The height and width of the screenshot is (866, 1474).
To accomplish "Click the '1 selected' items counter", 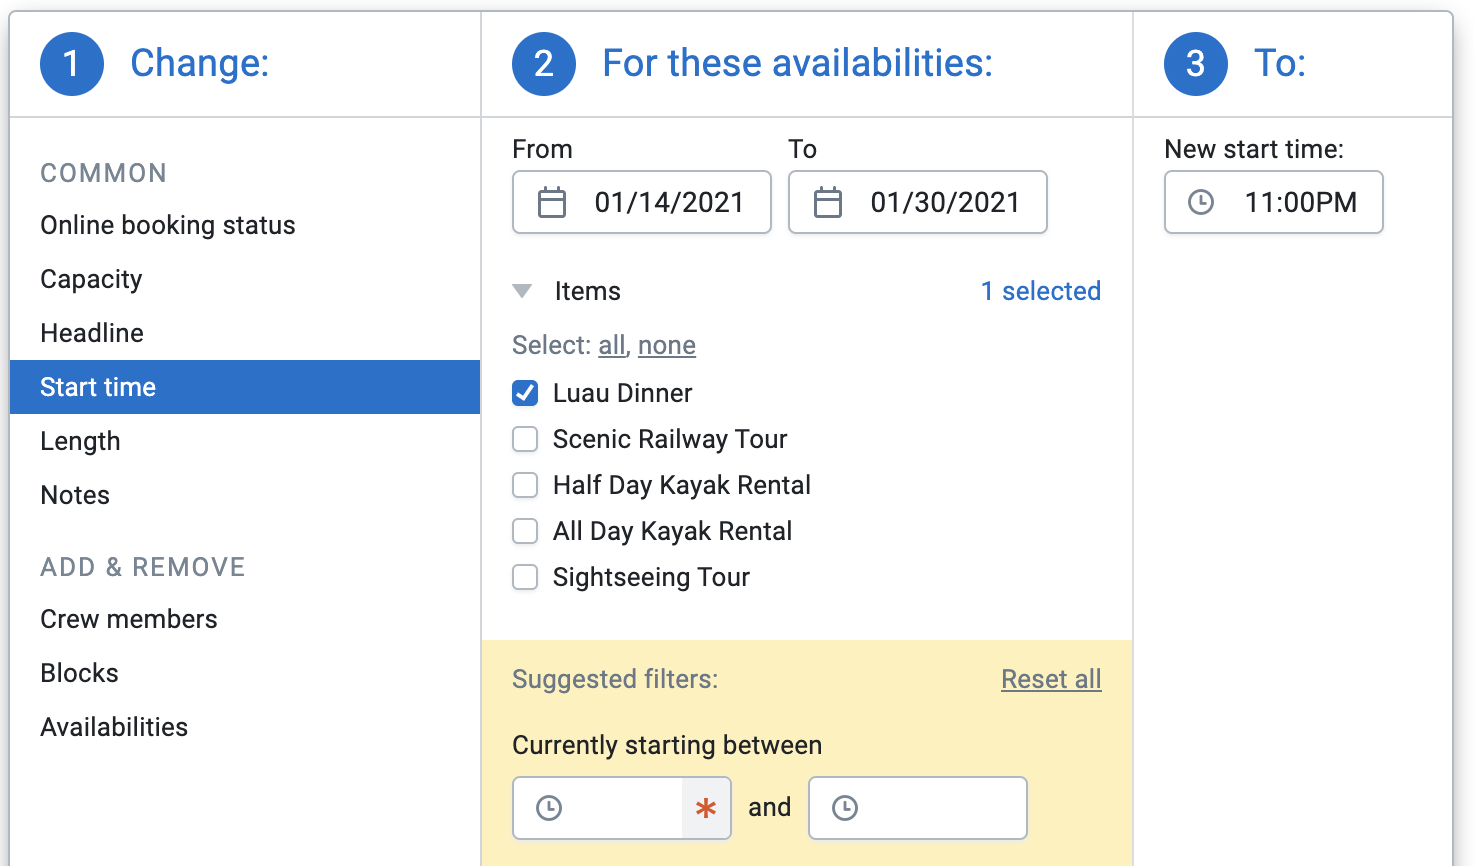I will tap(1040, 291).
